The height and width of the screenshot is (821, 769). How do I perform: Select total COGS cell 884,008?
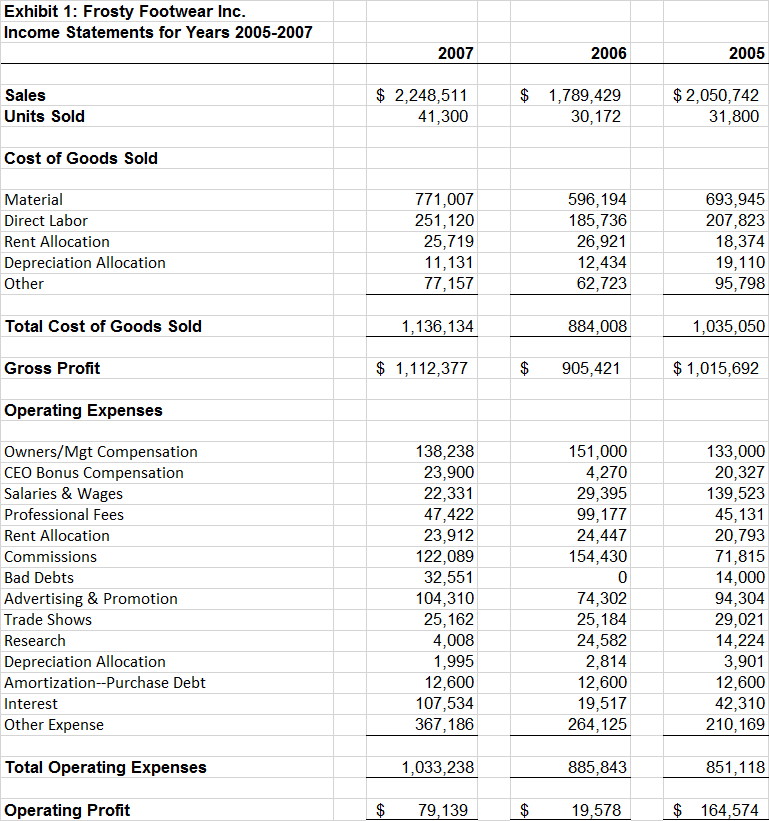coord(597,327)
